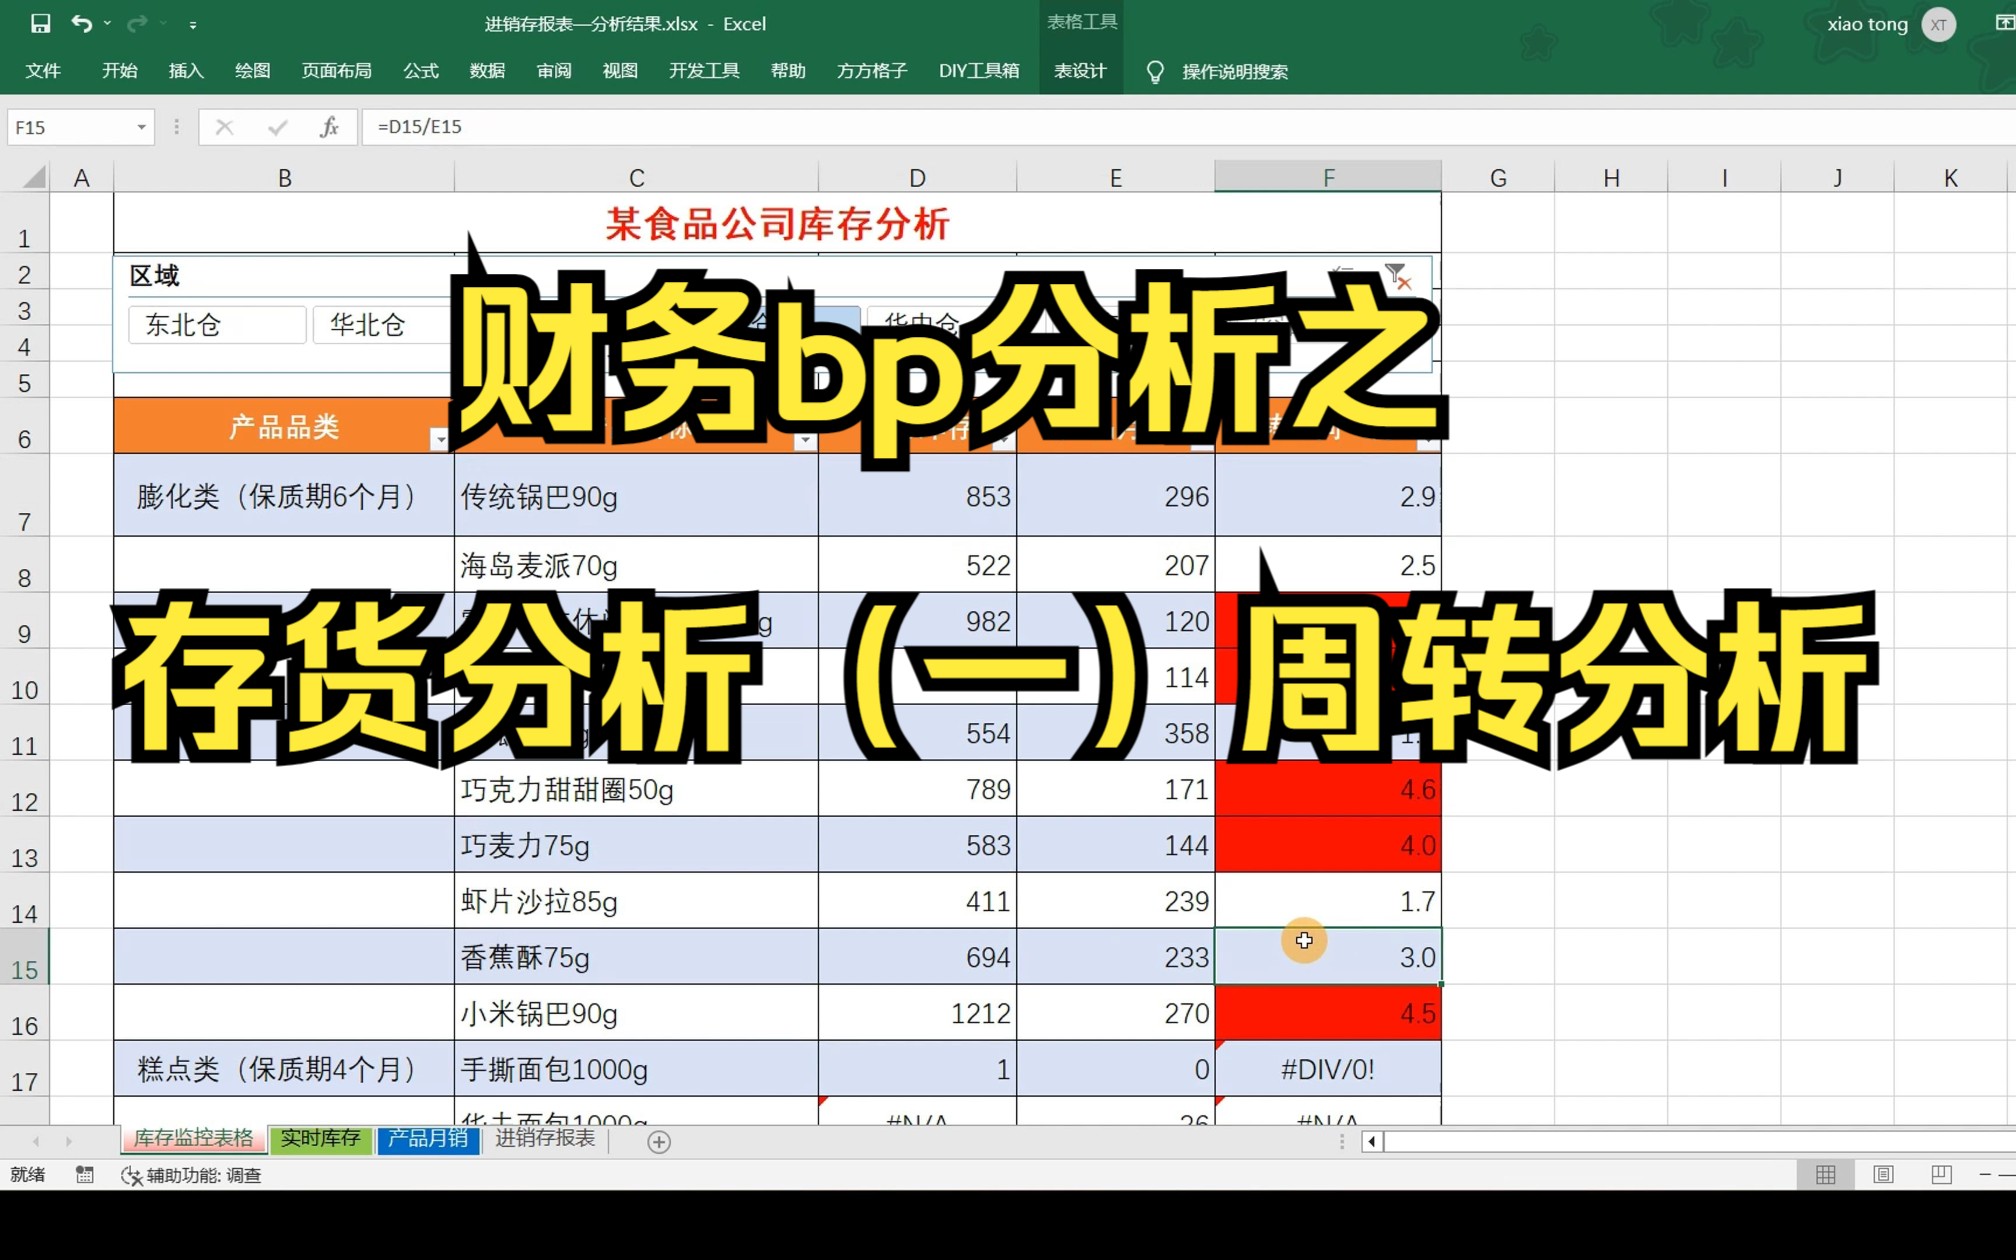This screenshot has height=1260, width=2016.
Task: Select the 华北仓 slicer button
Action: point(380,325)
